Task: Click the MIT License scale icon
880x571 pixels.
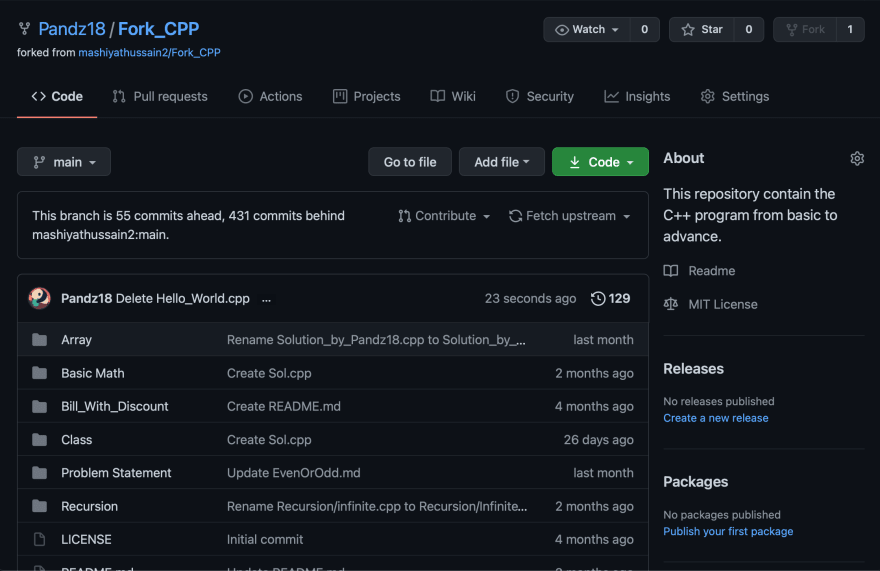Action: click(671, 304)
